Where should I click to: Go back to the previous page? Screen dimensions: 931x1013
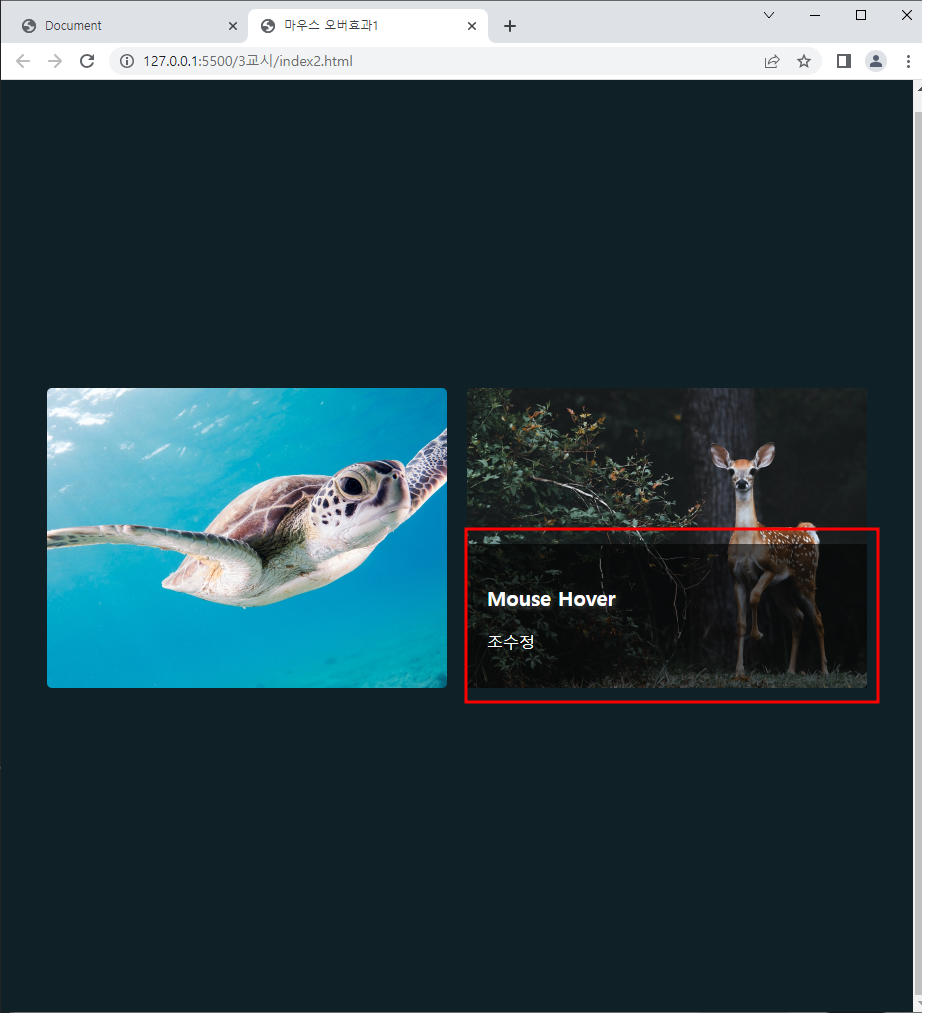pyautogui.click(x=23, y=61)
